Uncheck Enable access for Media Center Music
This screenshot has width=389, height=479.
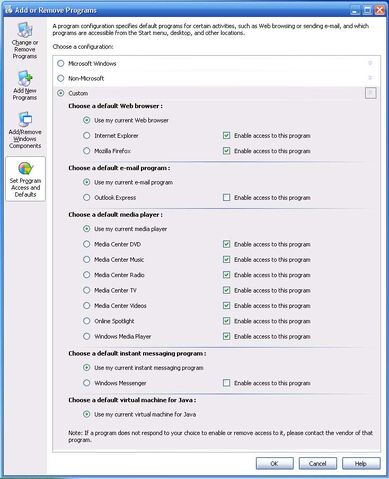pyautogui.click(x=226, y=259)
